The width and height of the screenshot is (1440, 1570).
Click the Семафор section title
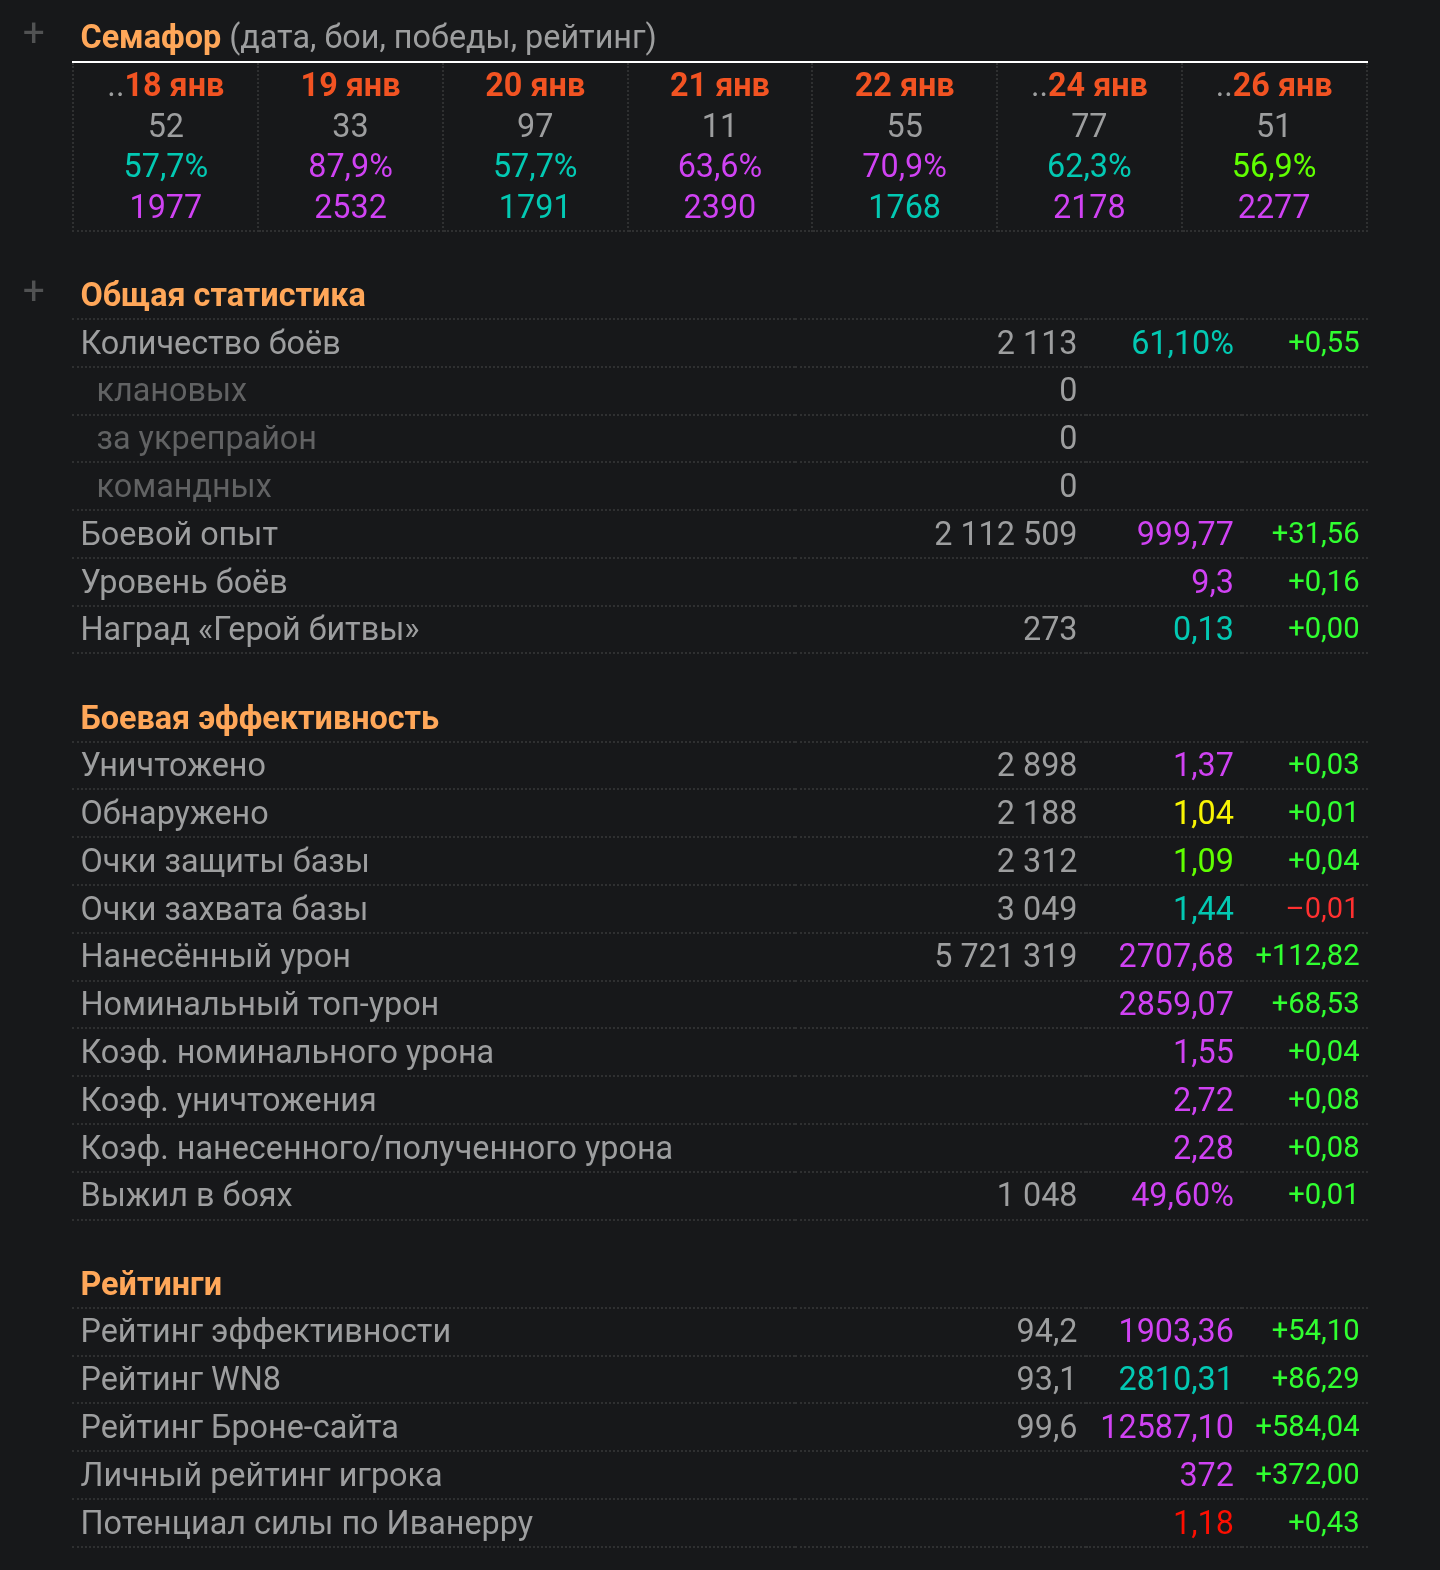[150, 37]
